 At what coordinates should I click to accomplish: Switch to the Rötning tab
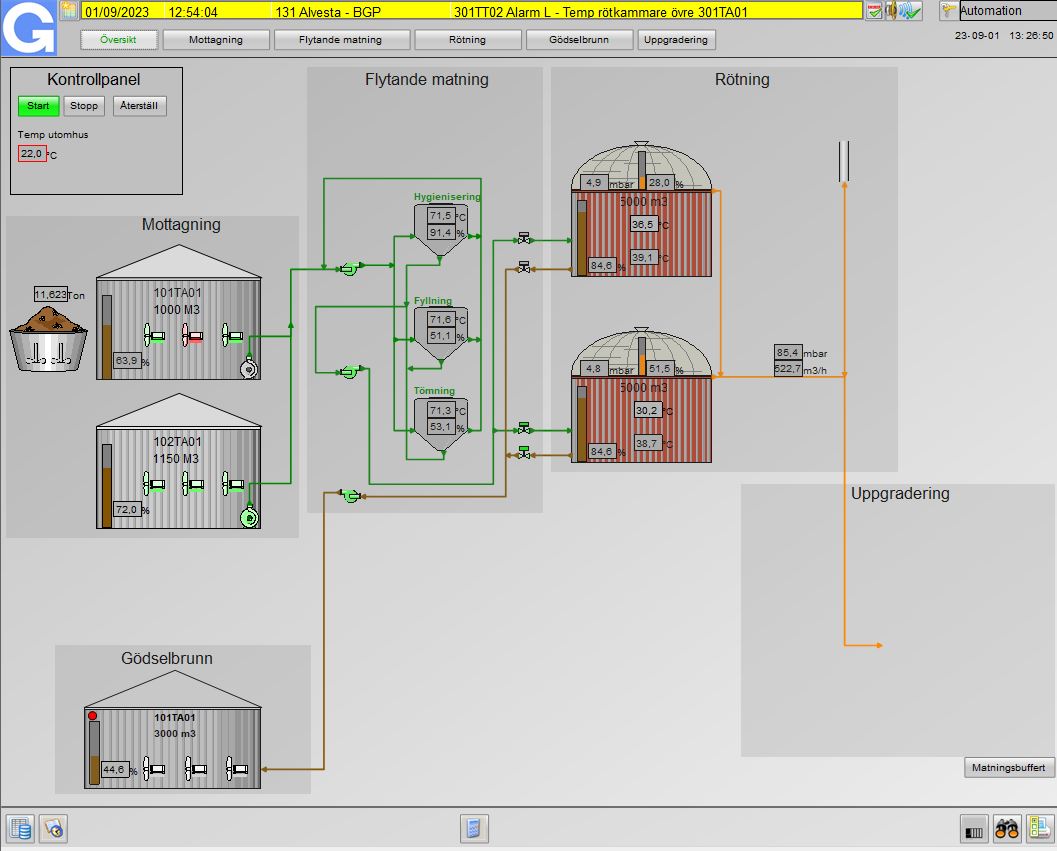pos(468,40)
